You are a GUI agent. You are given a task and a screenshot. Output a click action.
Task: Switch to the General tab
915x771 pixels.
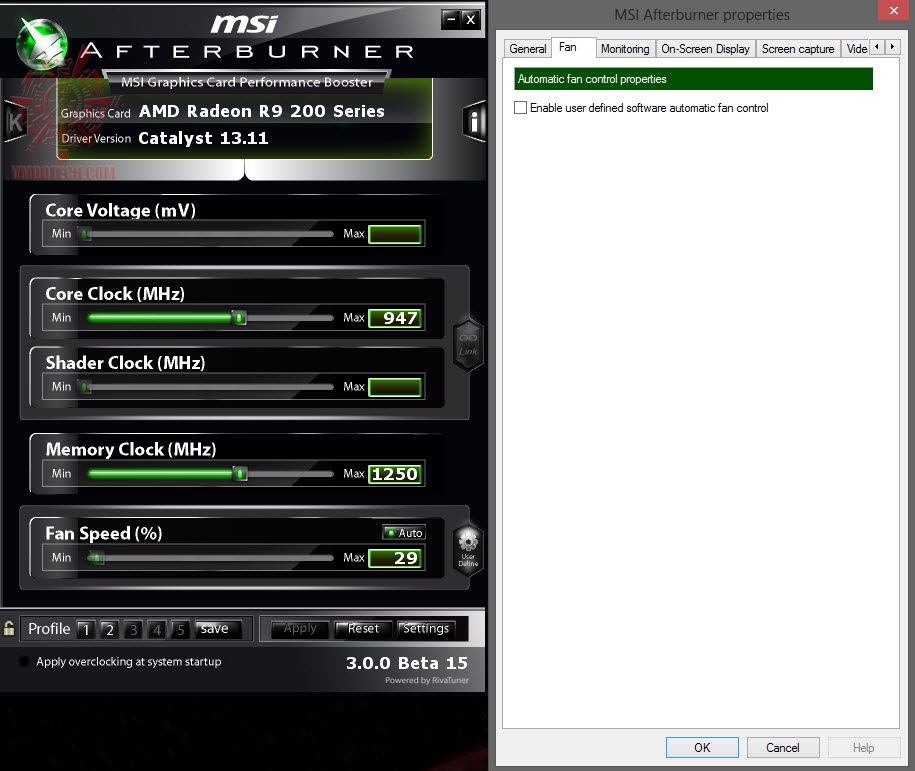click(x=528, y=48)
